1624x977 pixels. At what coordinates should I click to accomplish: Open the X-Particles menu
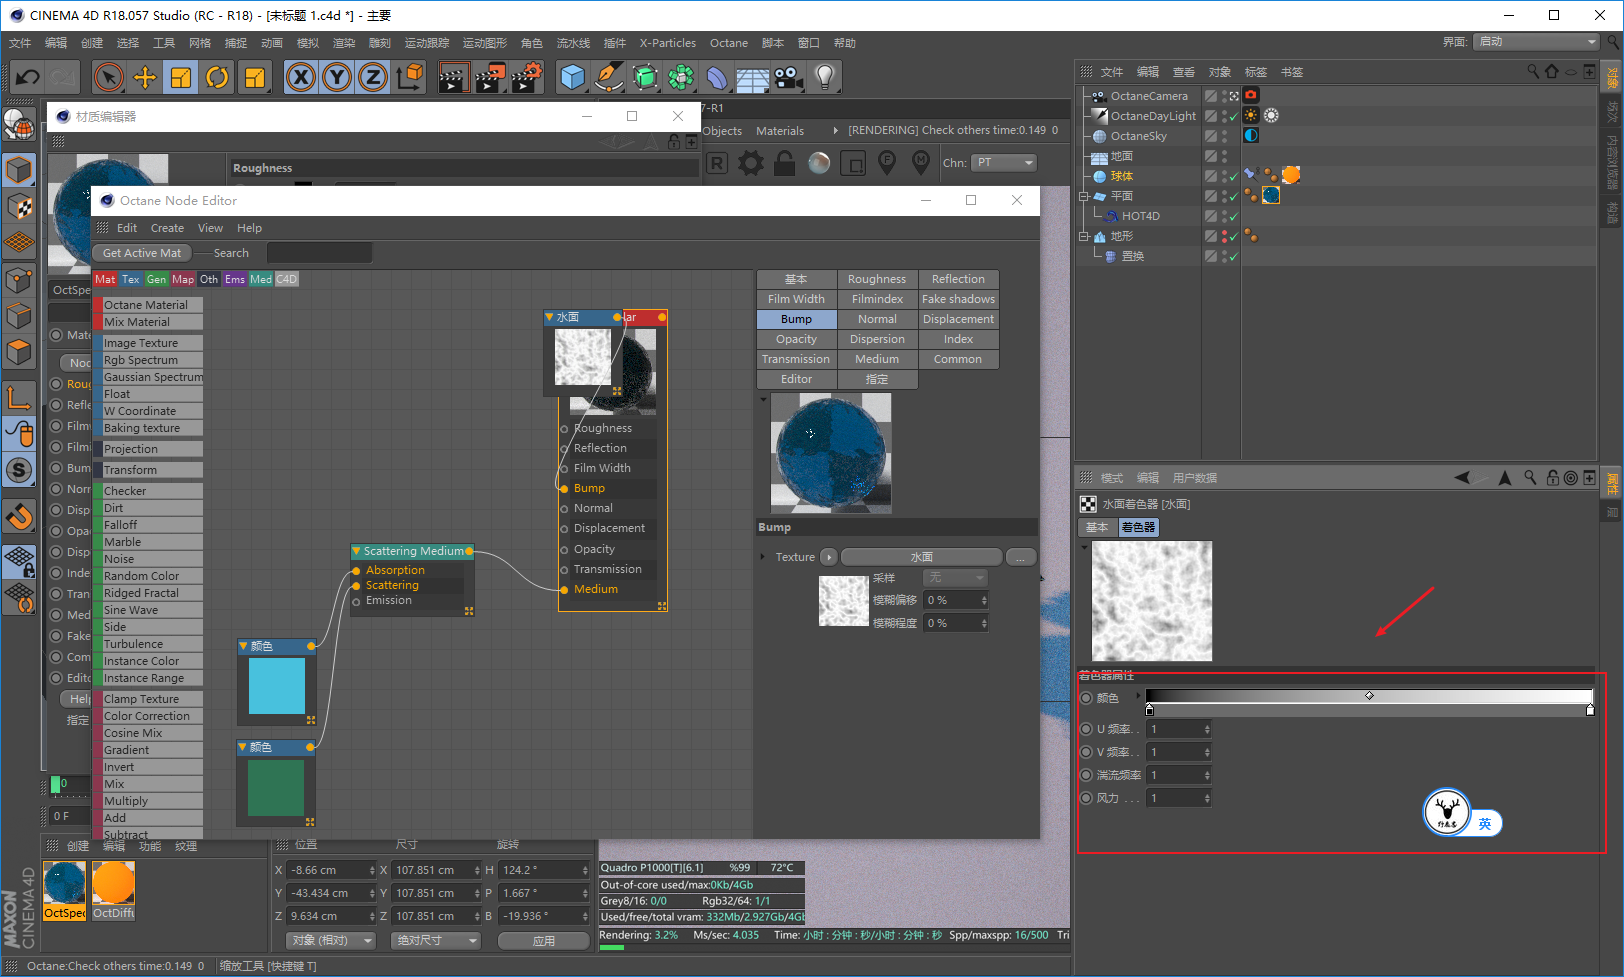coord(668,43)
